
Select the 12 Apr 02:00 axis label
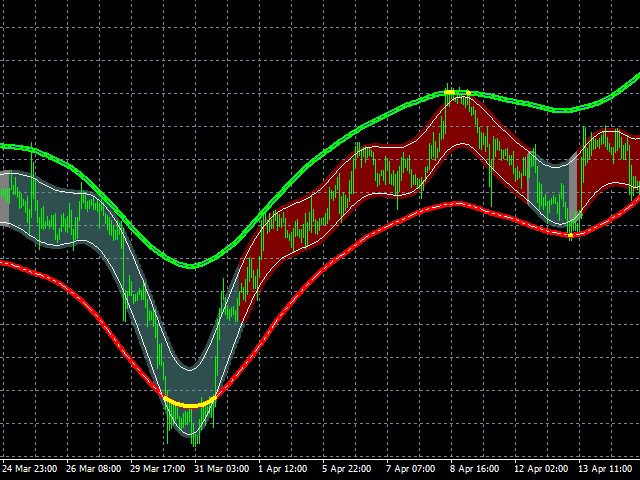(540, 468)
